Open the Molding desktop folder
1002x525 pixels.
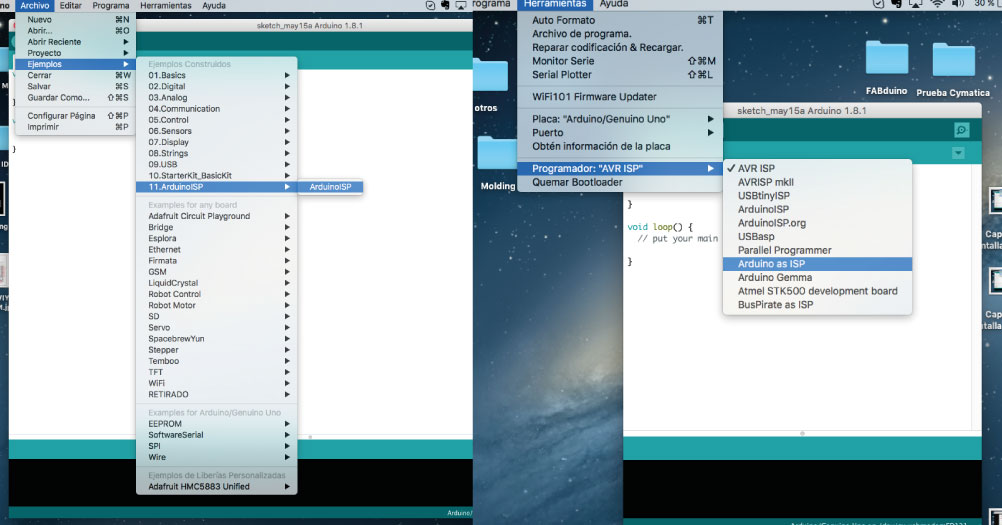(497, 163)
